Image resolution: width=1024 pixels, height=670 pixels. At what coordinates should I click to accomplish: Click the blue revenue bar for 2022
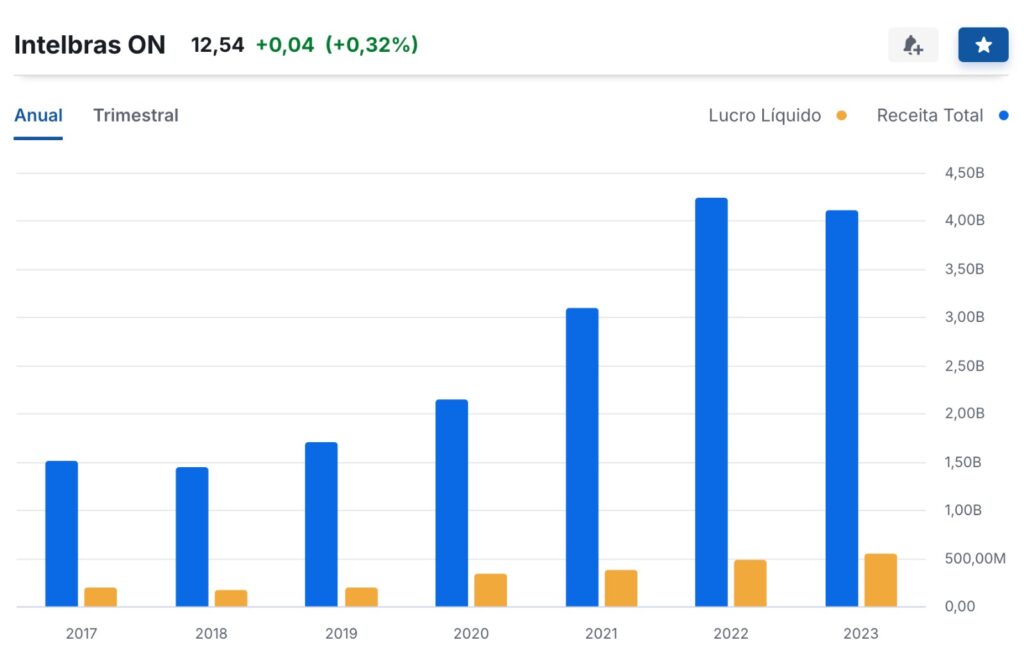pyautogui.click(x=711, y=402)
